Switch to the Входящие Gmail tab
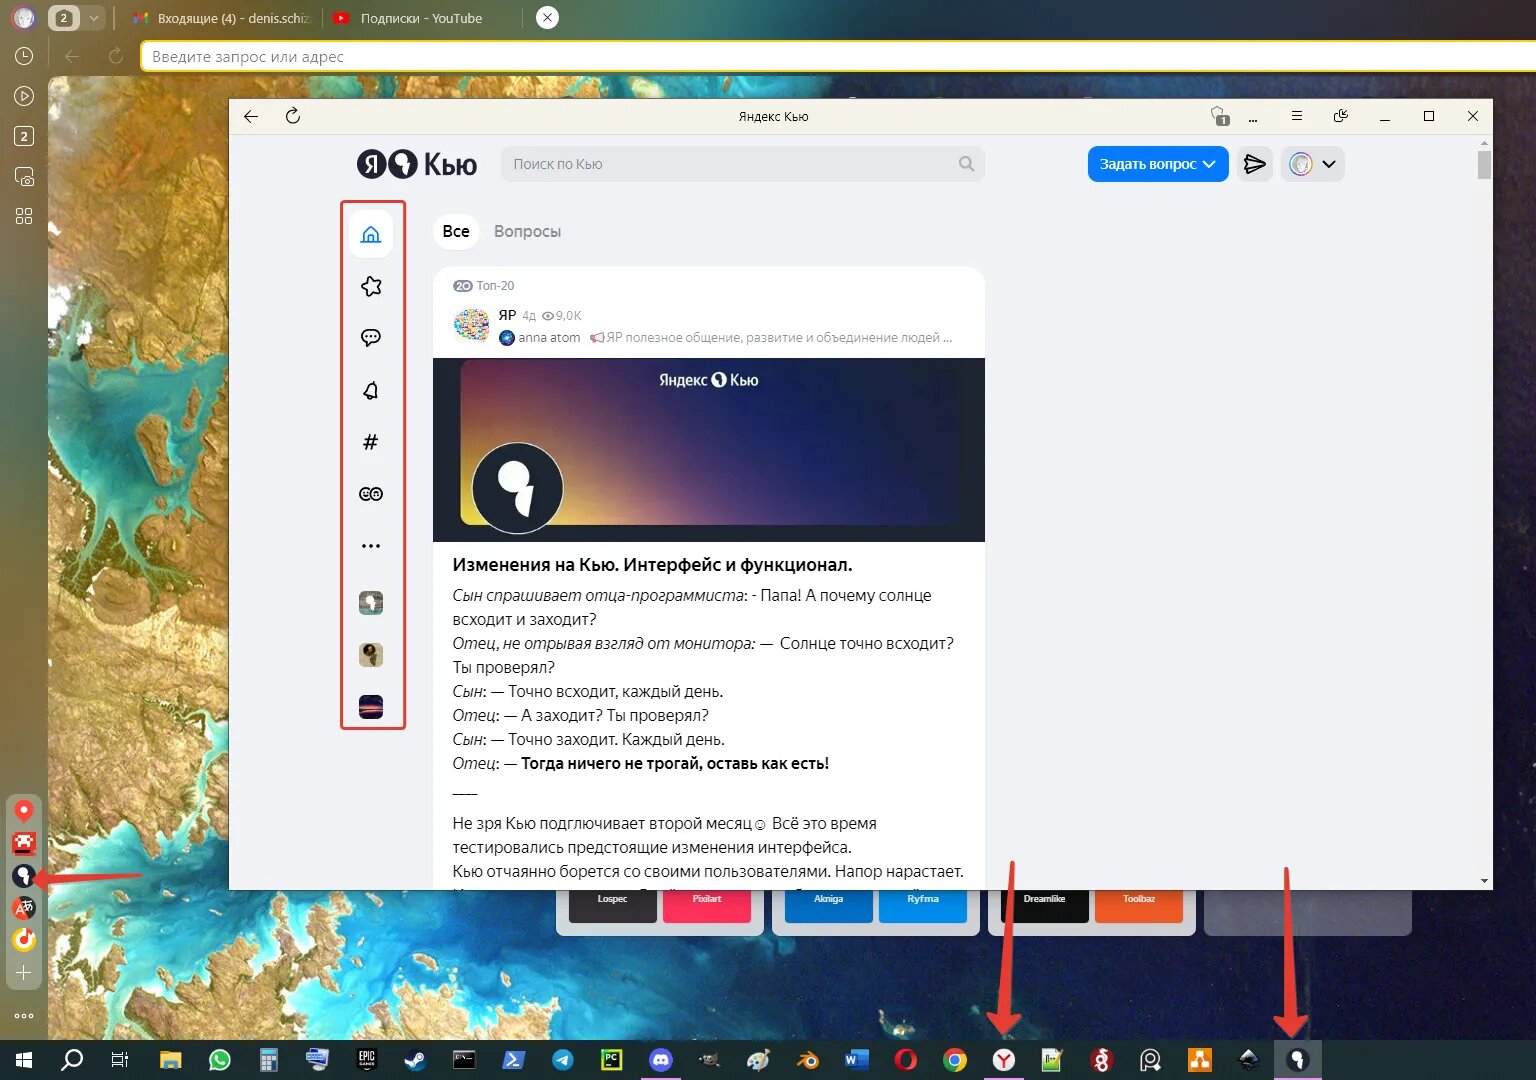Image resolution: width=1536 pixels, height=1080 pixels. 222,18
